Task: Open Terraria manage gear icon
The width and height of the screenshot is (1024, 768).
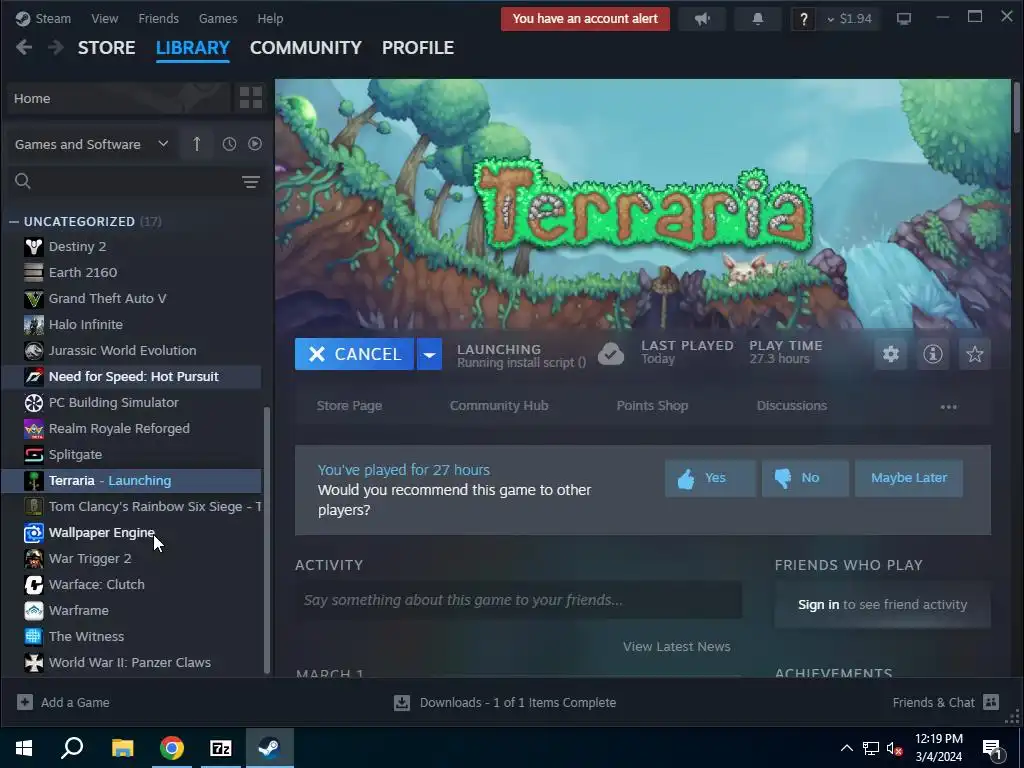Action: pos(891,354)
